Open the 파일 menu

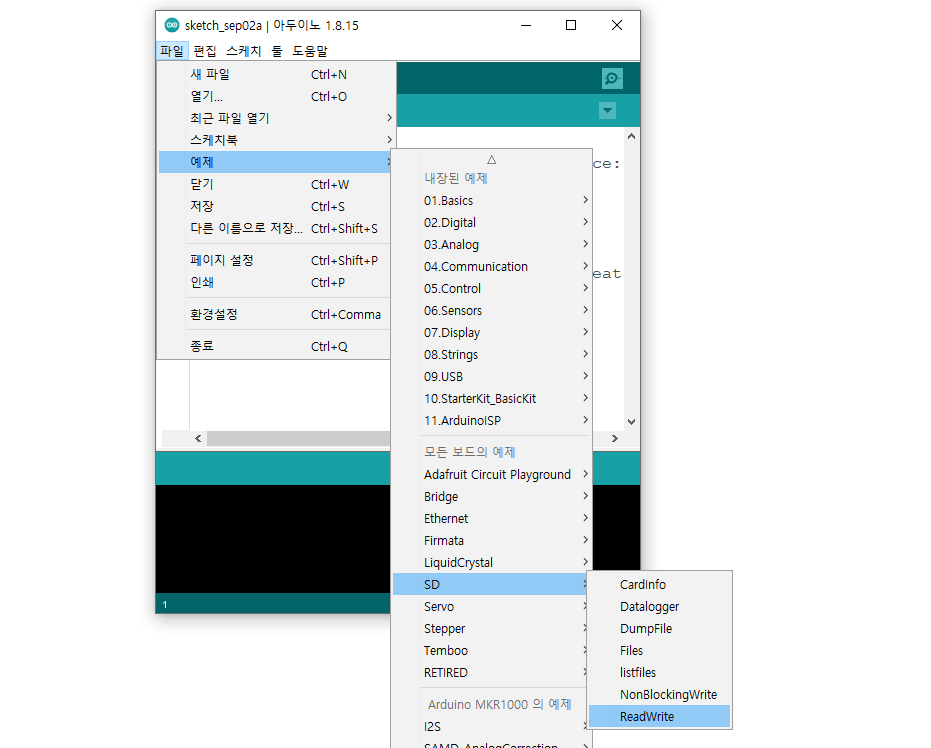tap(172, 51)
